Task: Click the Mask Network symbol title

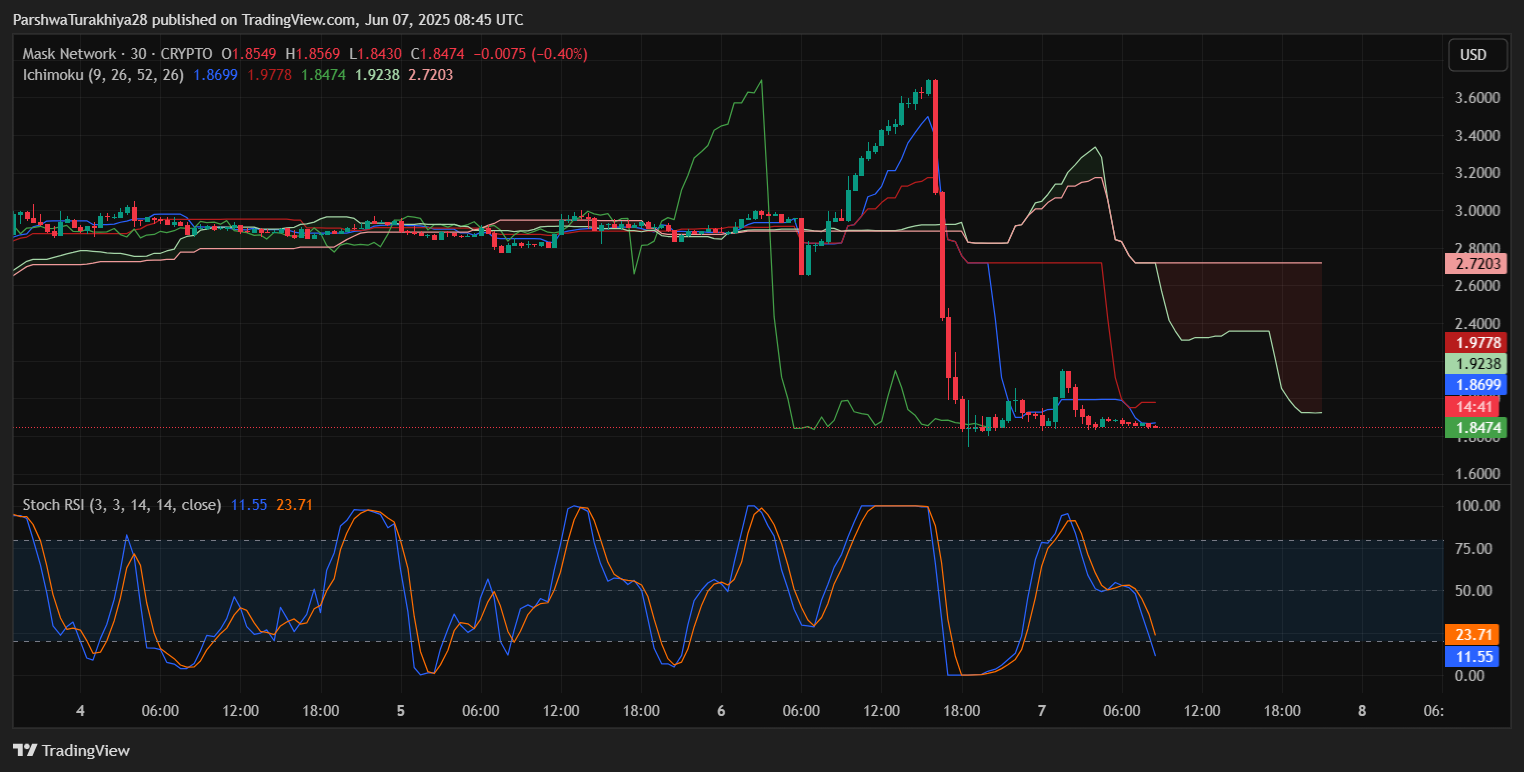Action: 82,54
